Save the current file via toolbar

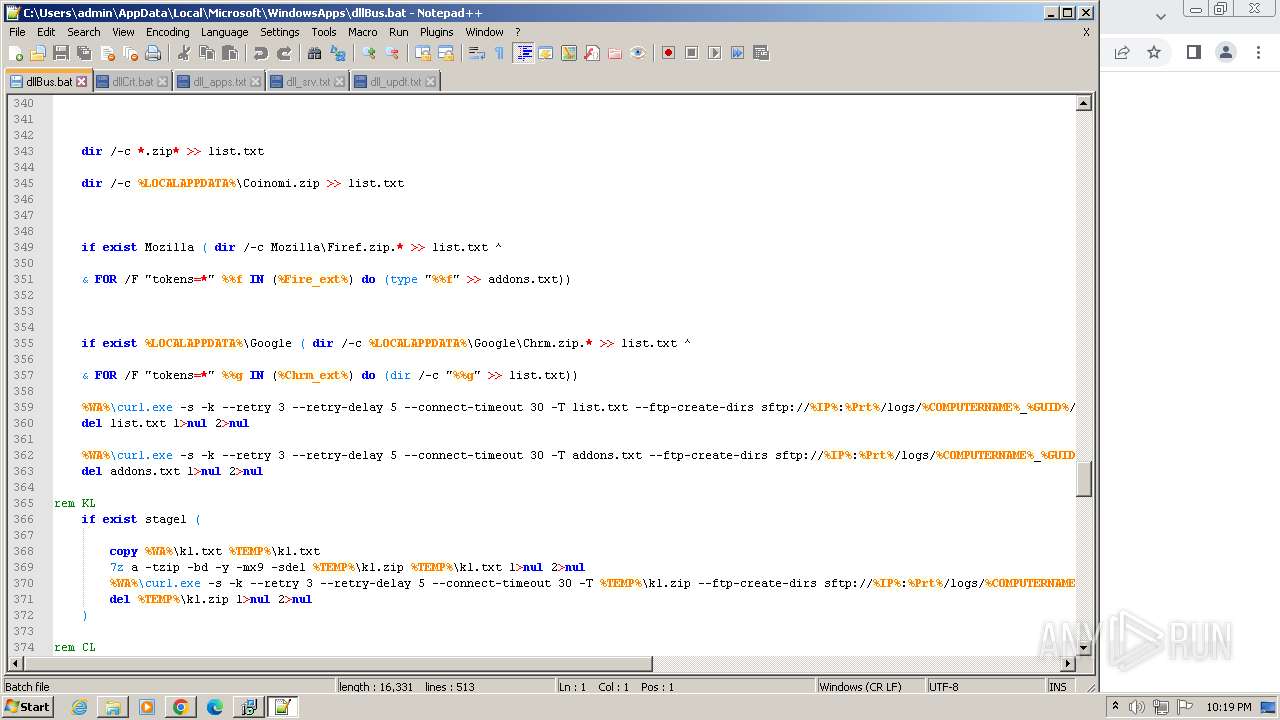61,53
